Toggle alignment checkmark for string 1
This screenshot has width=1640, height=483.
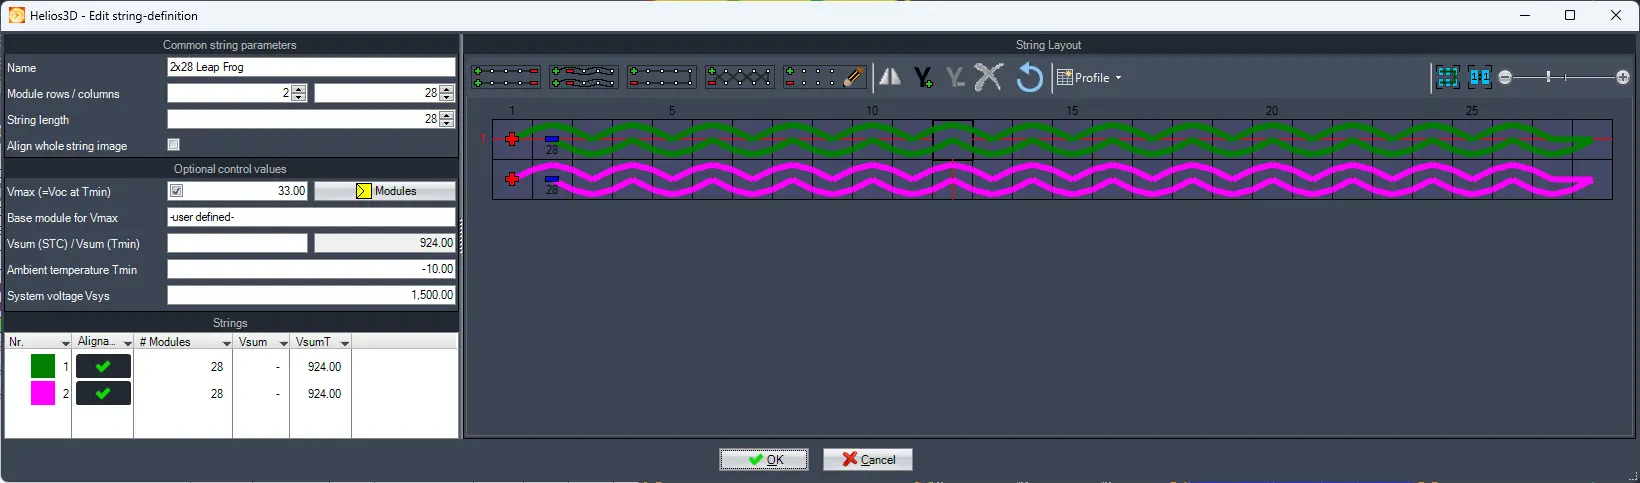pyautogui.click(x=103, y=367)
